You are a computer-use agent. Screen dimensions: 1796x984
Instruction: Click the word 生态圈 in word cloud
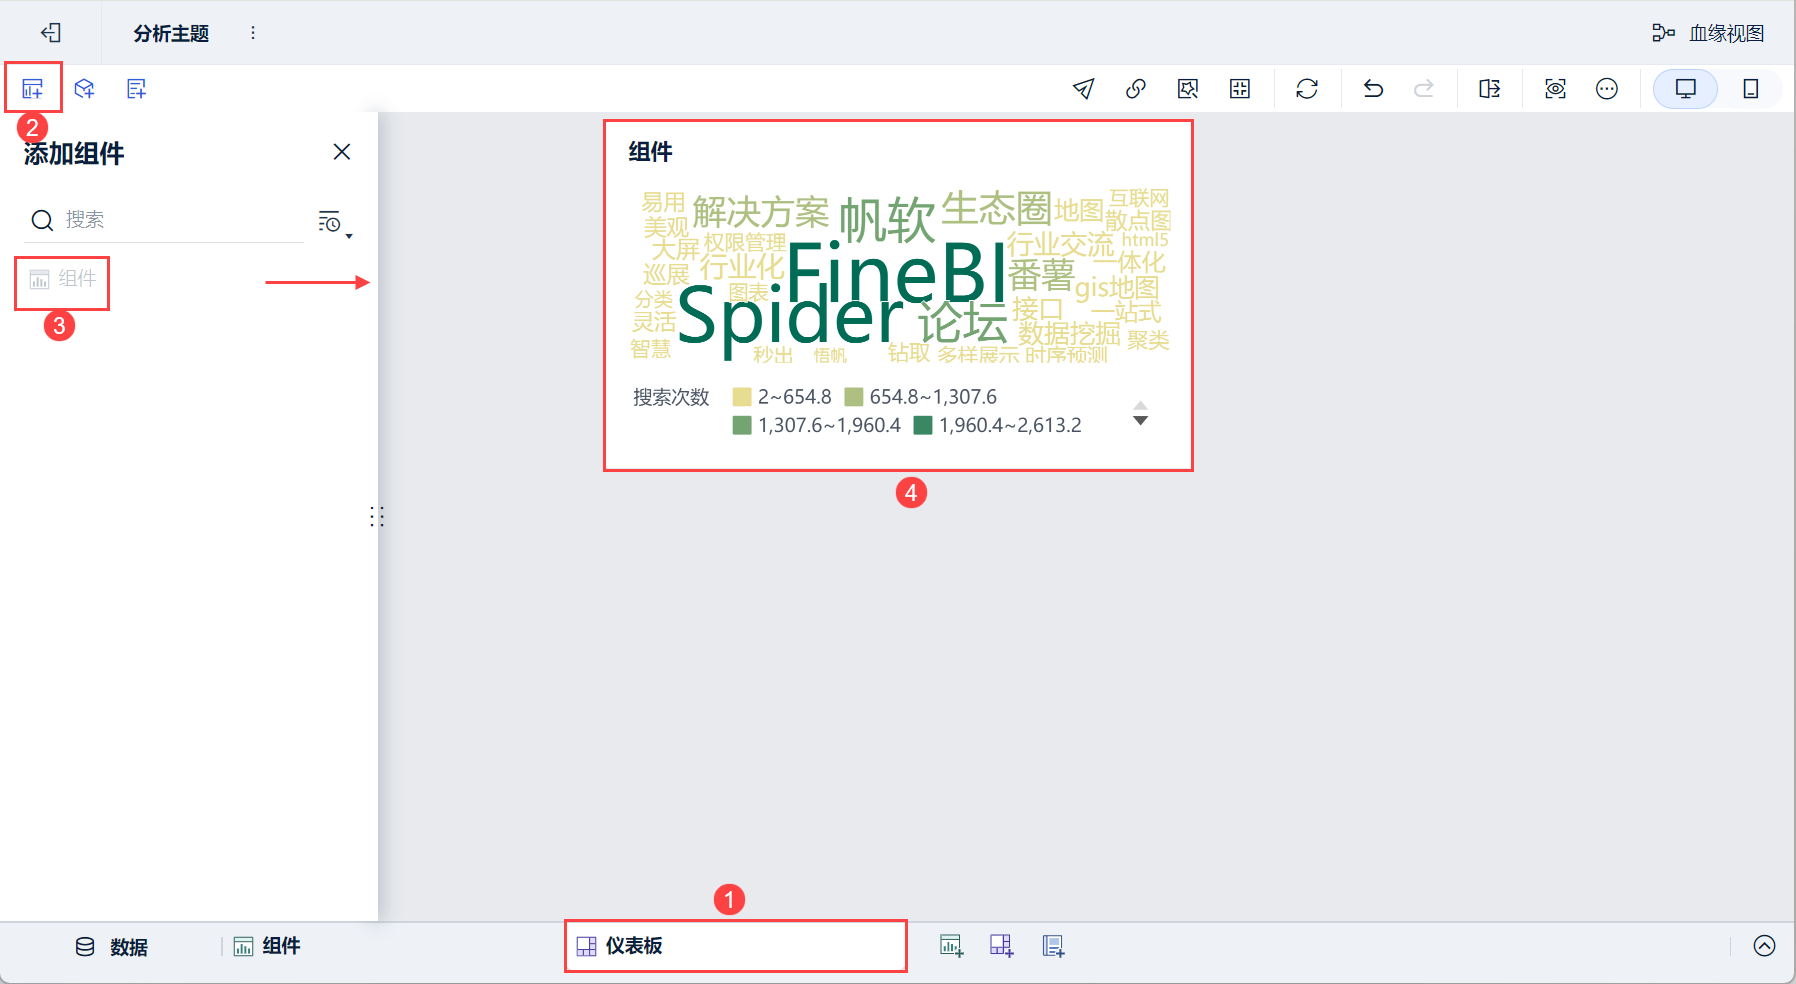(x=996, y=208)
